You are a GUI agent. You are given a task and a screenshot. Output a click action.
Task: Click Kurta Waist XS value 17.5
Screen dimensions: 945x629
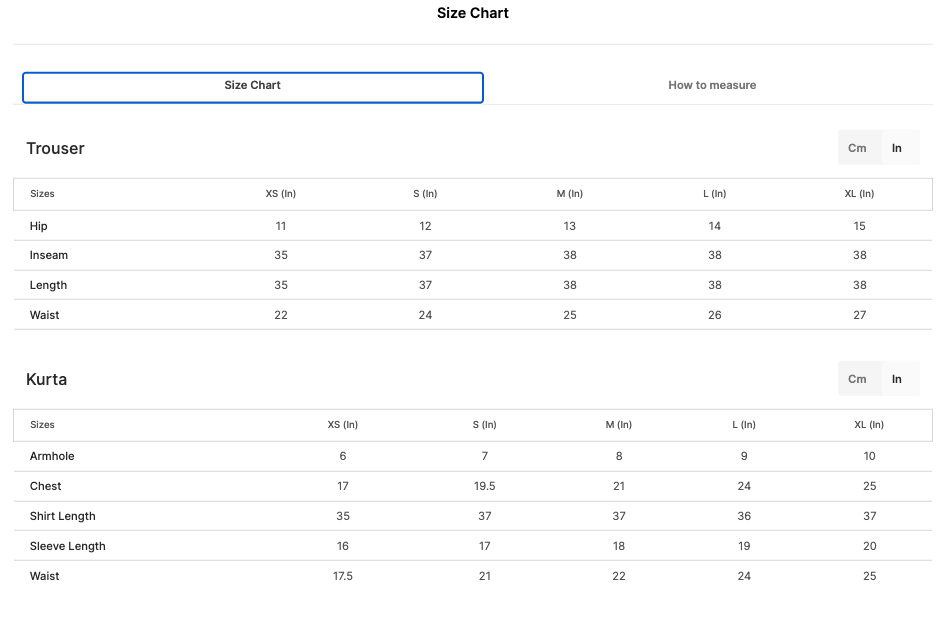click(343, 576)
